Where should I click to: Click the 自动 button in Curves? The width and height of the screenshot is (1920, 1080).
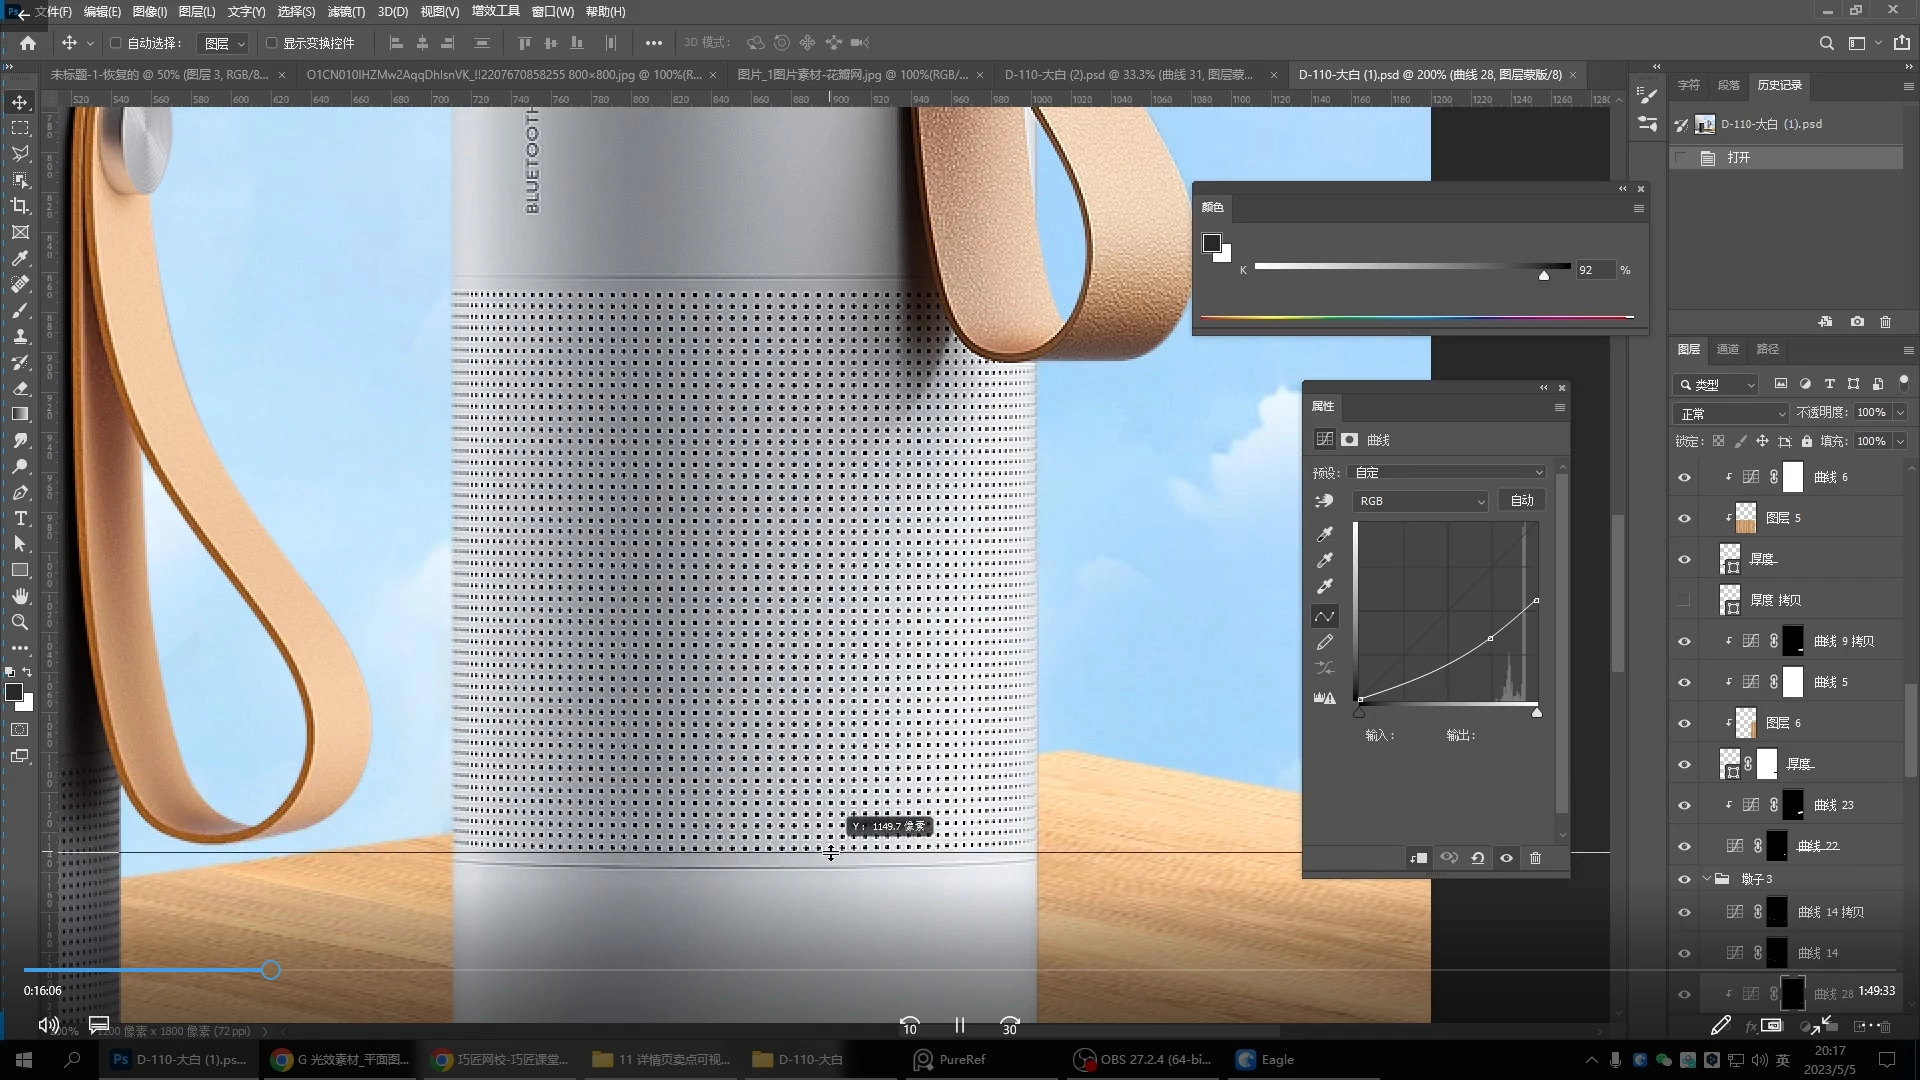pos(1521,501)
